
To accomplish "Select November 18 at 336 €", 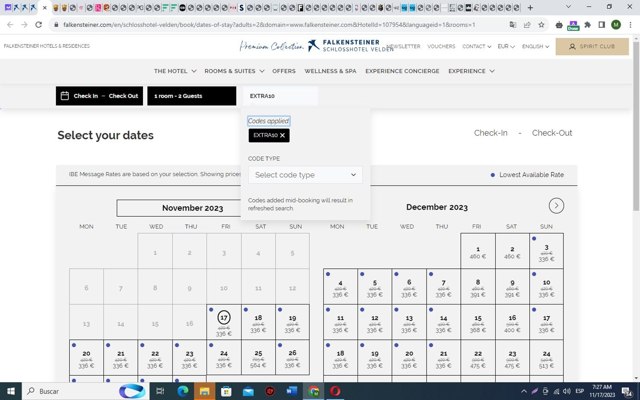I will click(x=258, y=322).
